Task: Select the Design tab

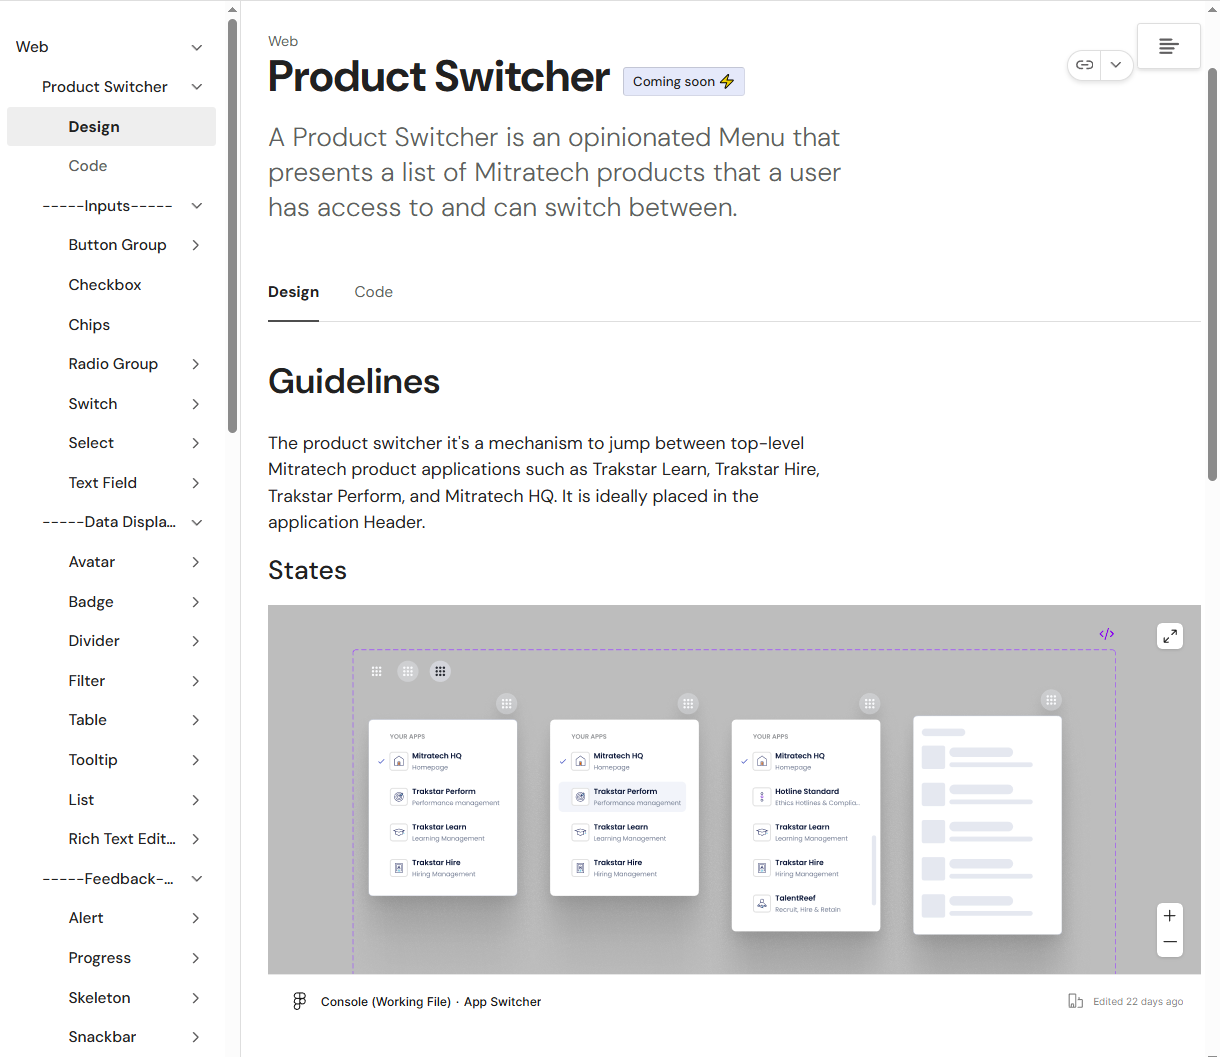Action: 293,292
